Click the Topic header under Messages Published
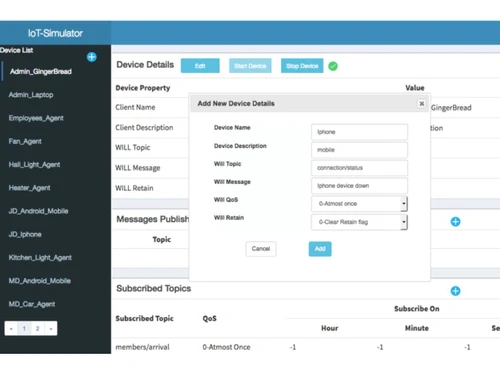 point(161,240)
